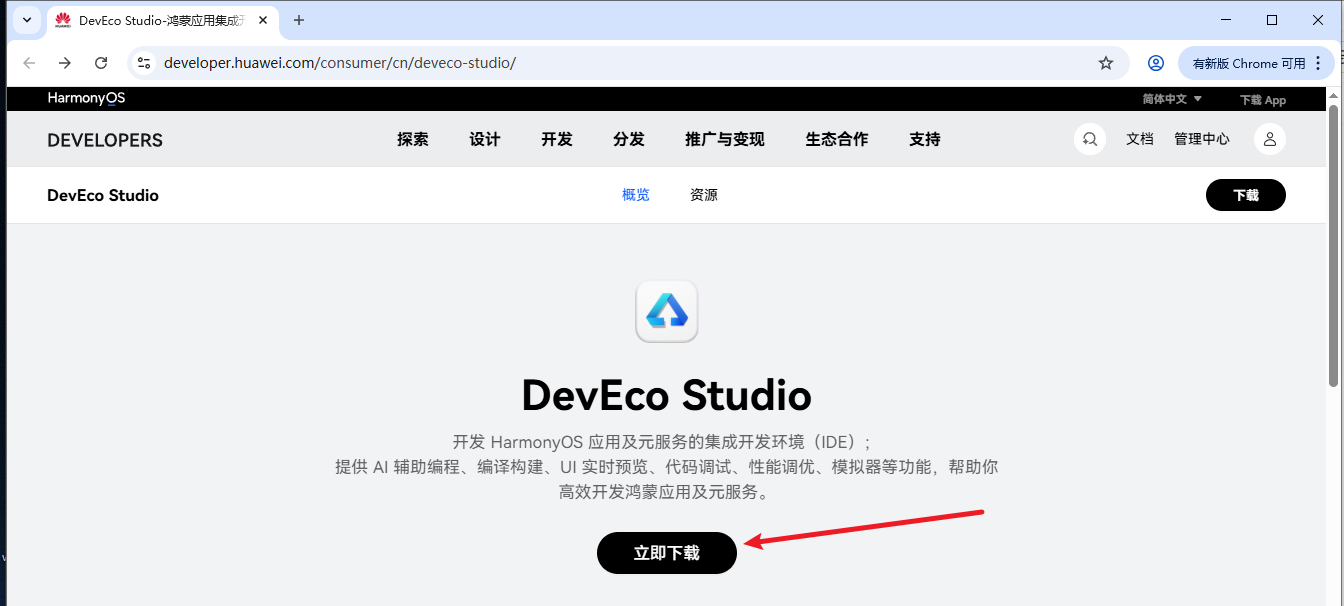Open the 分发 menu

point(629,139)
